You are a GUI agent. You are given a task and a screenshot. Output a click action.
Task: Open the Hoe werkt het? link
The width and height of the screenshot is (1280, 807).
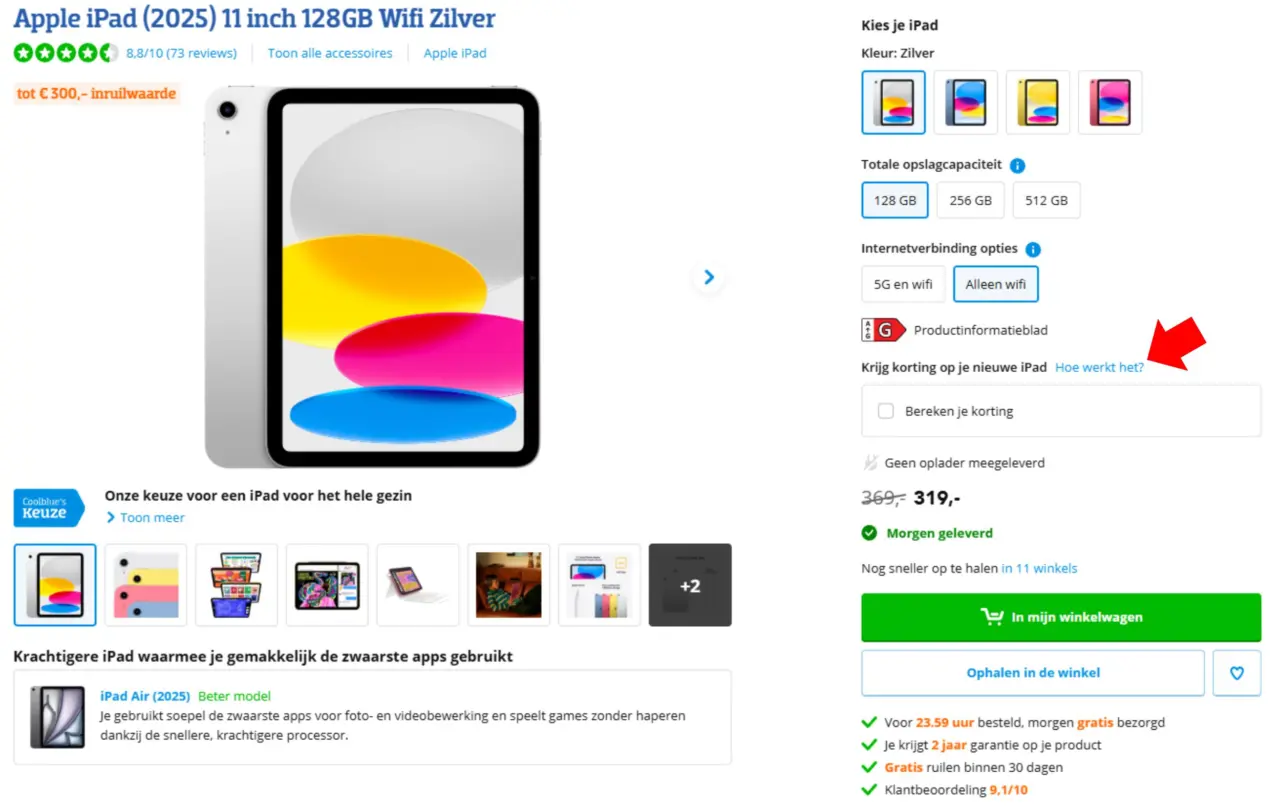1099,368
